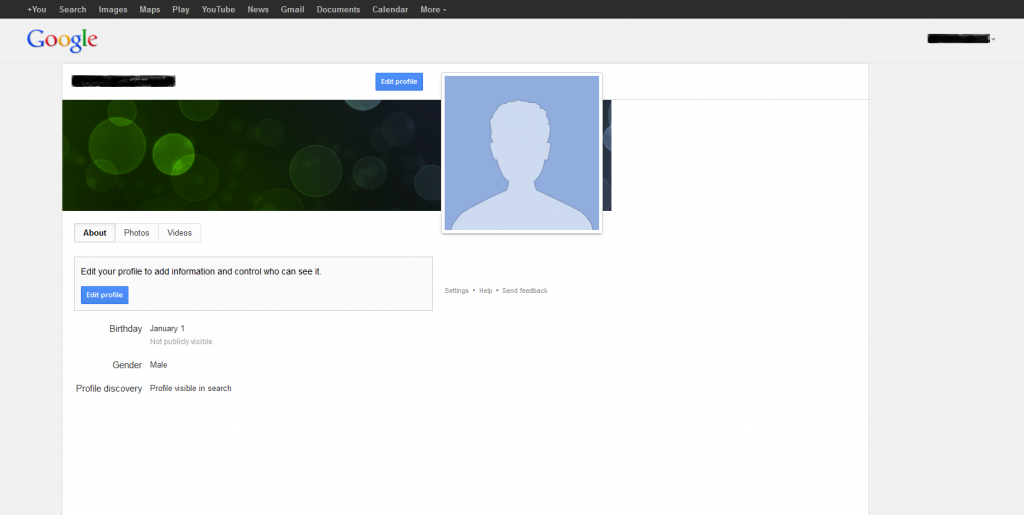Open the Help link

click(485, 290)
